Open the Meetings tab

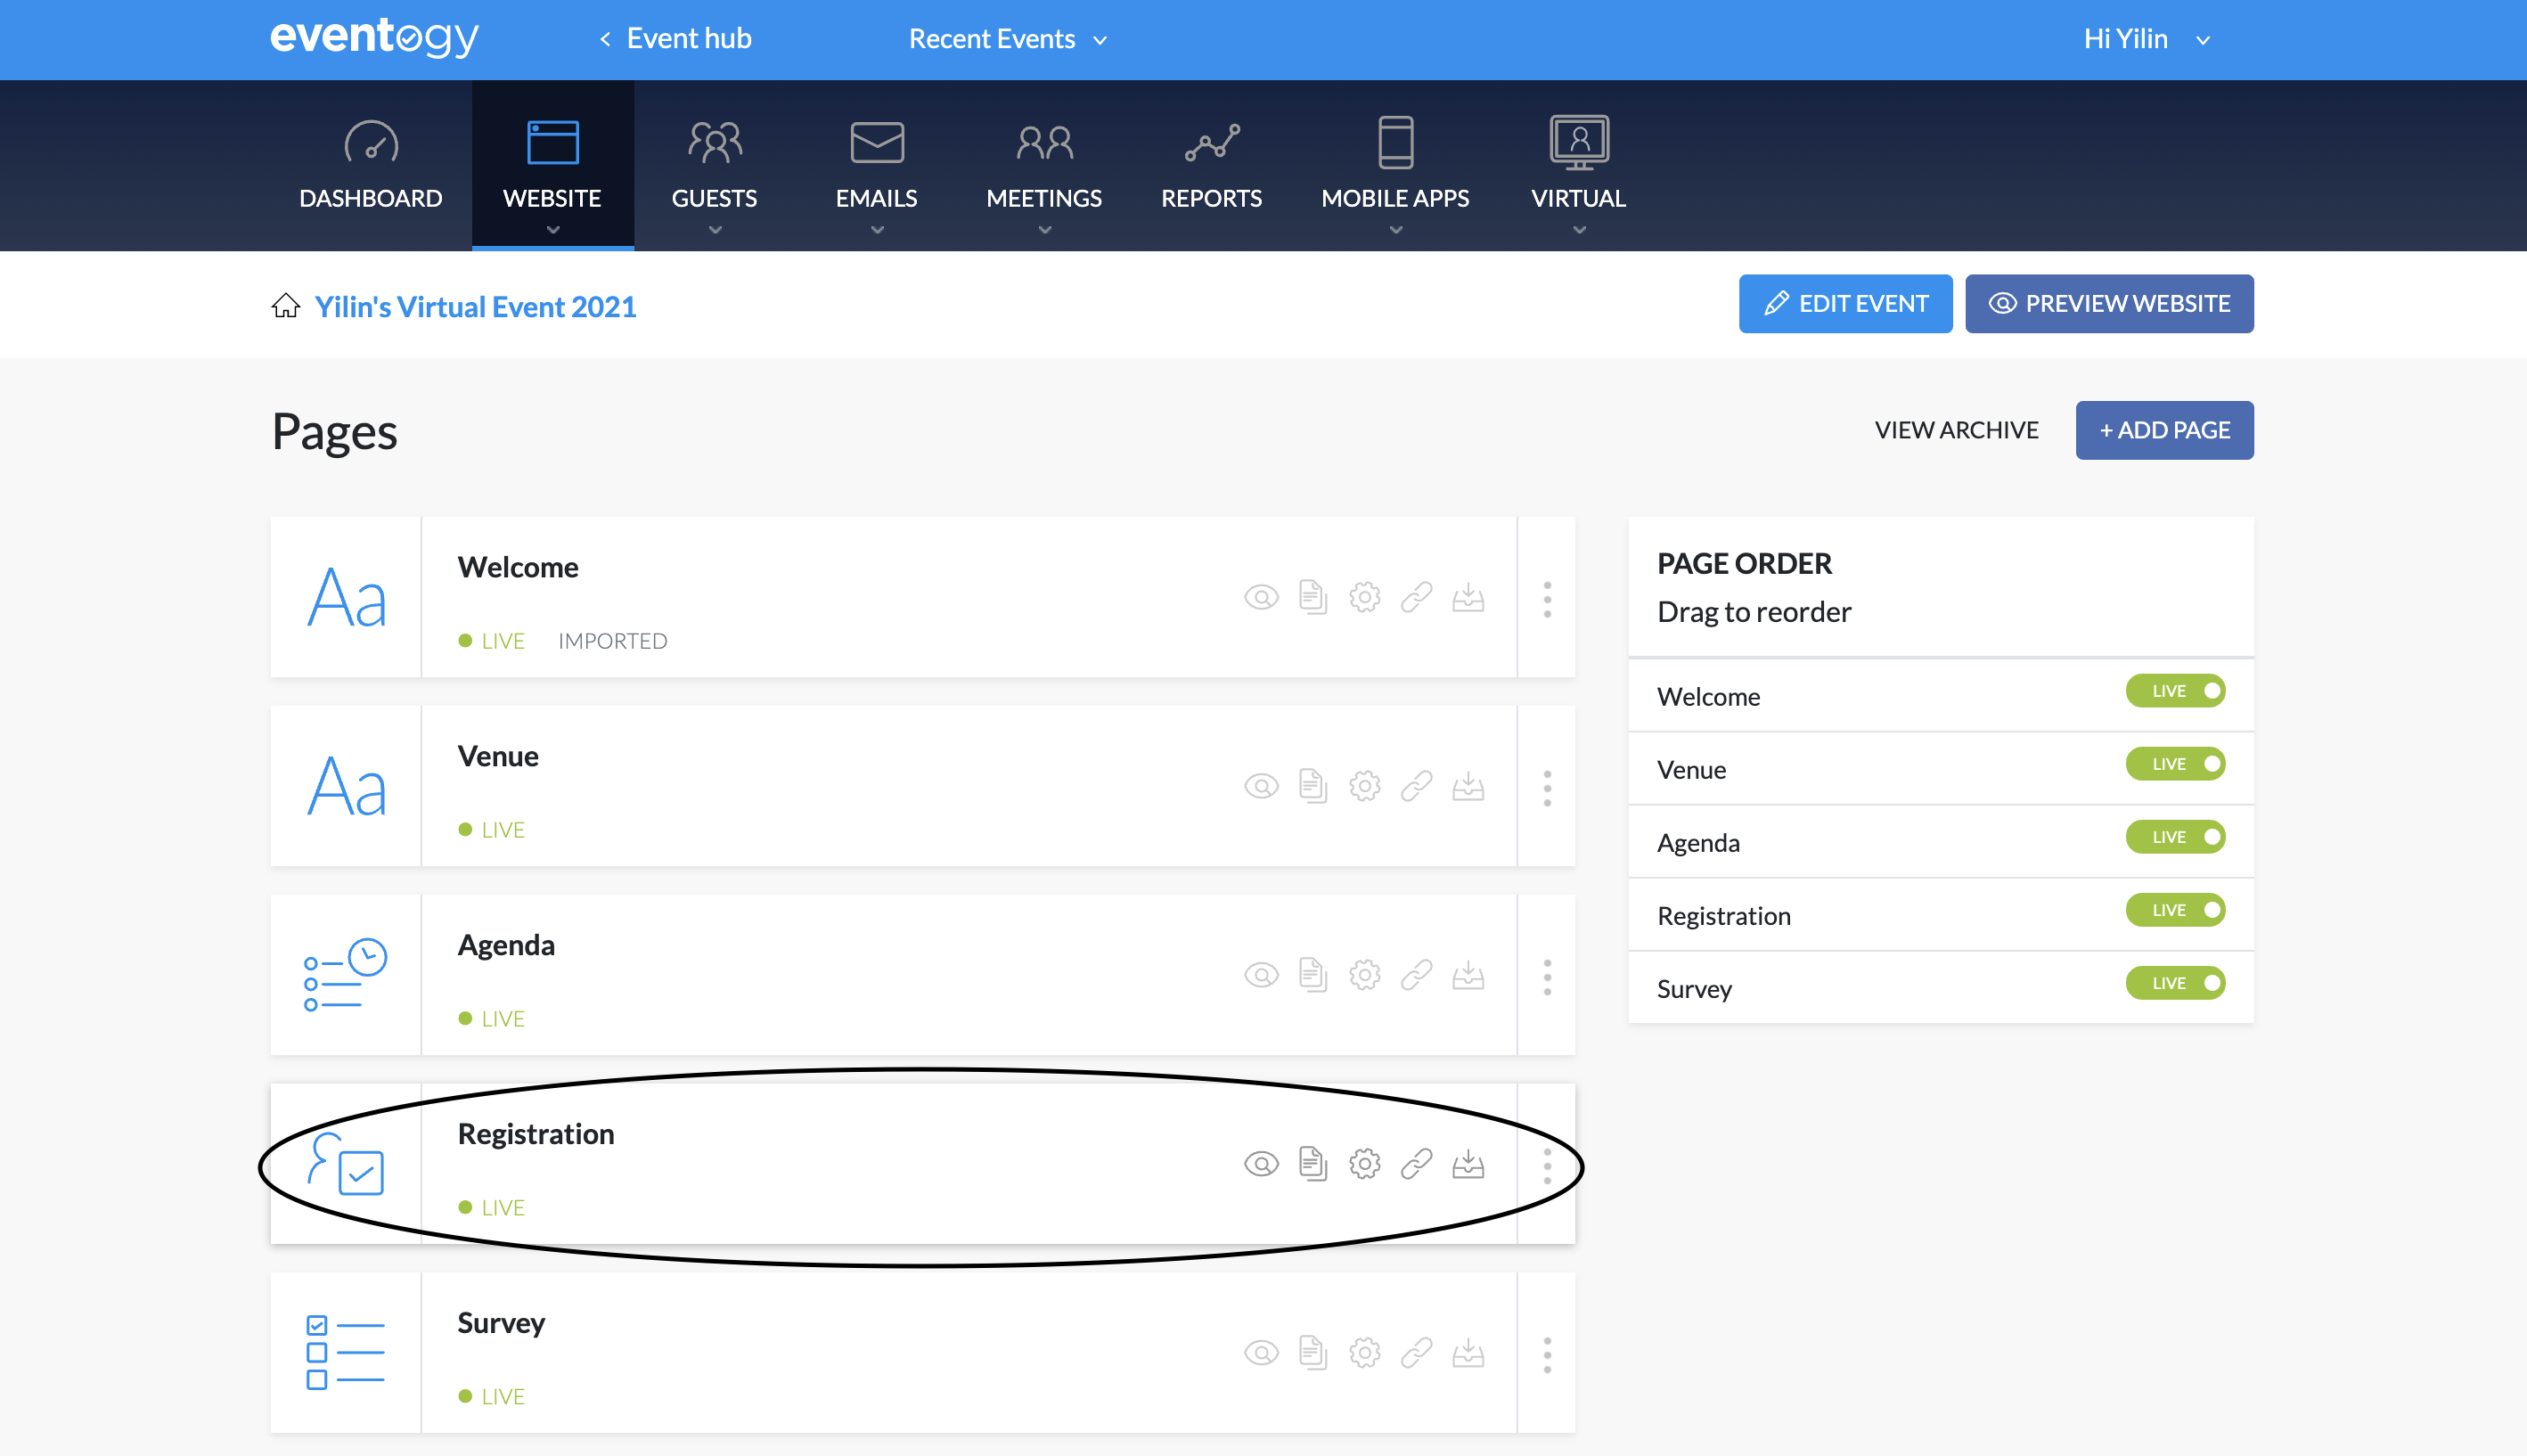coord(1044,166)
